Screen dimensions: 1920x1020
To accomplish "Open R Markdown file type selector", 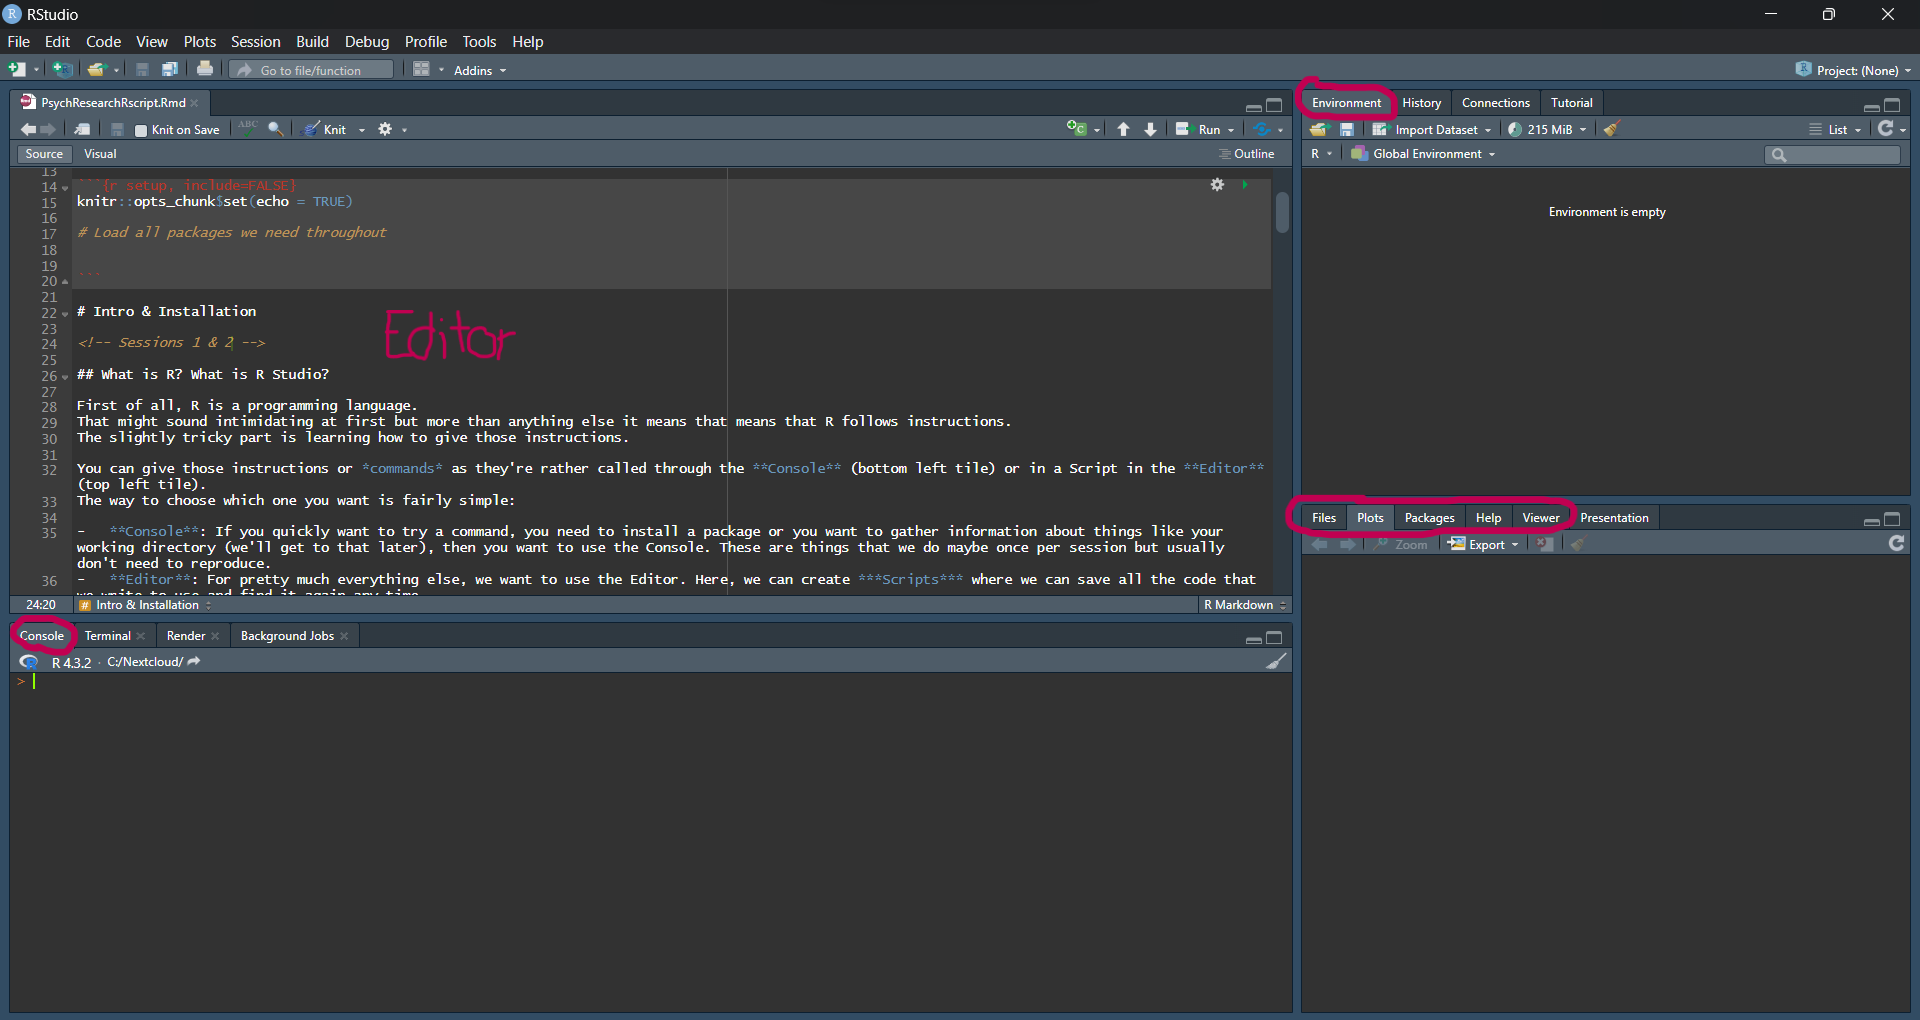I will [x=1244, y=605].
